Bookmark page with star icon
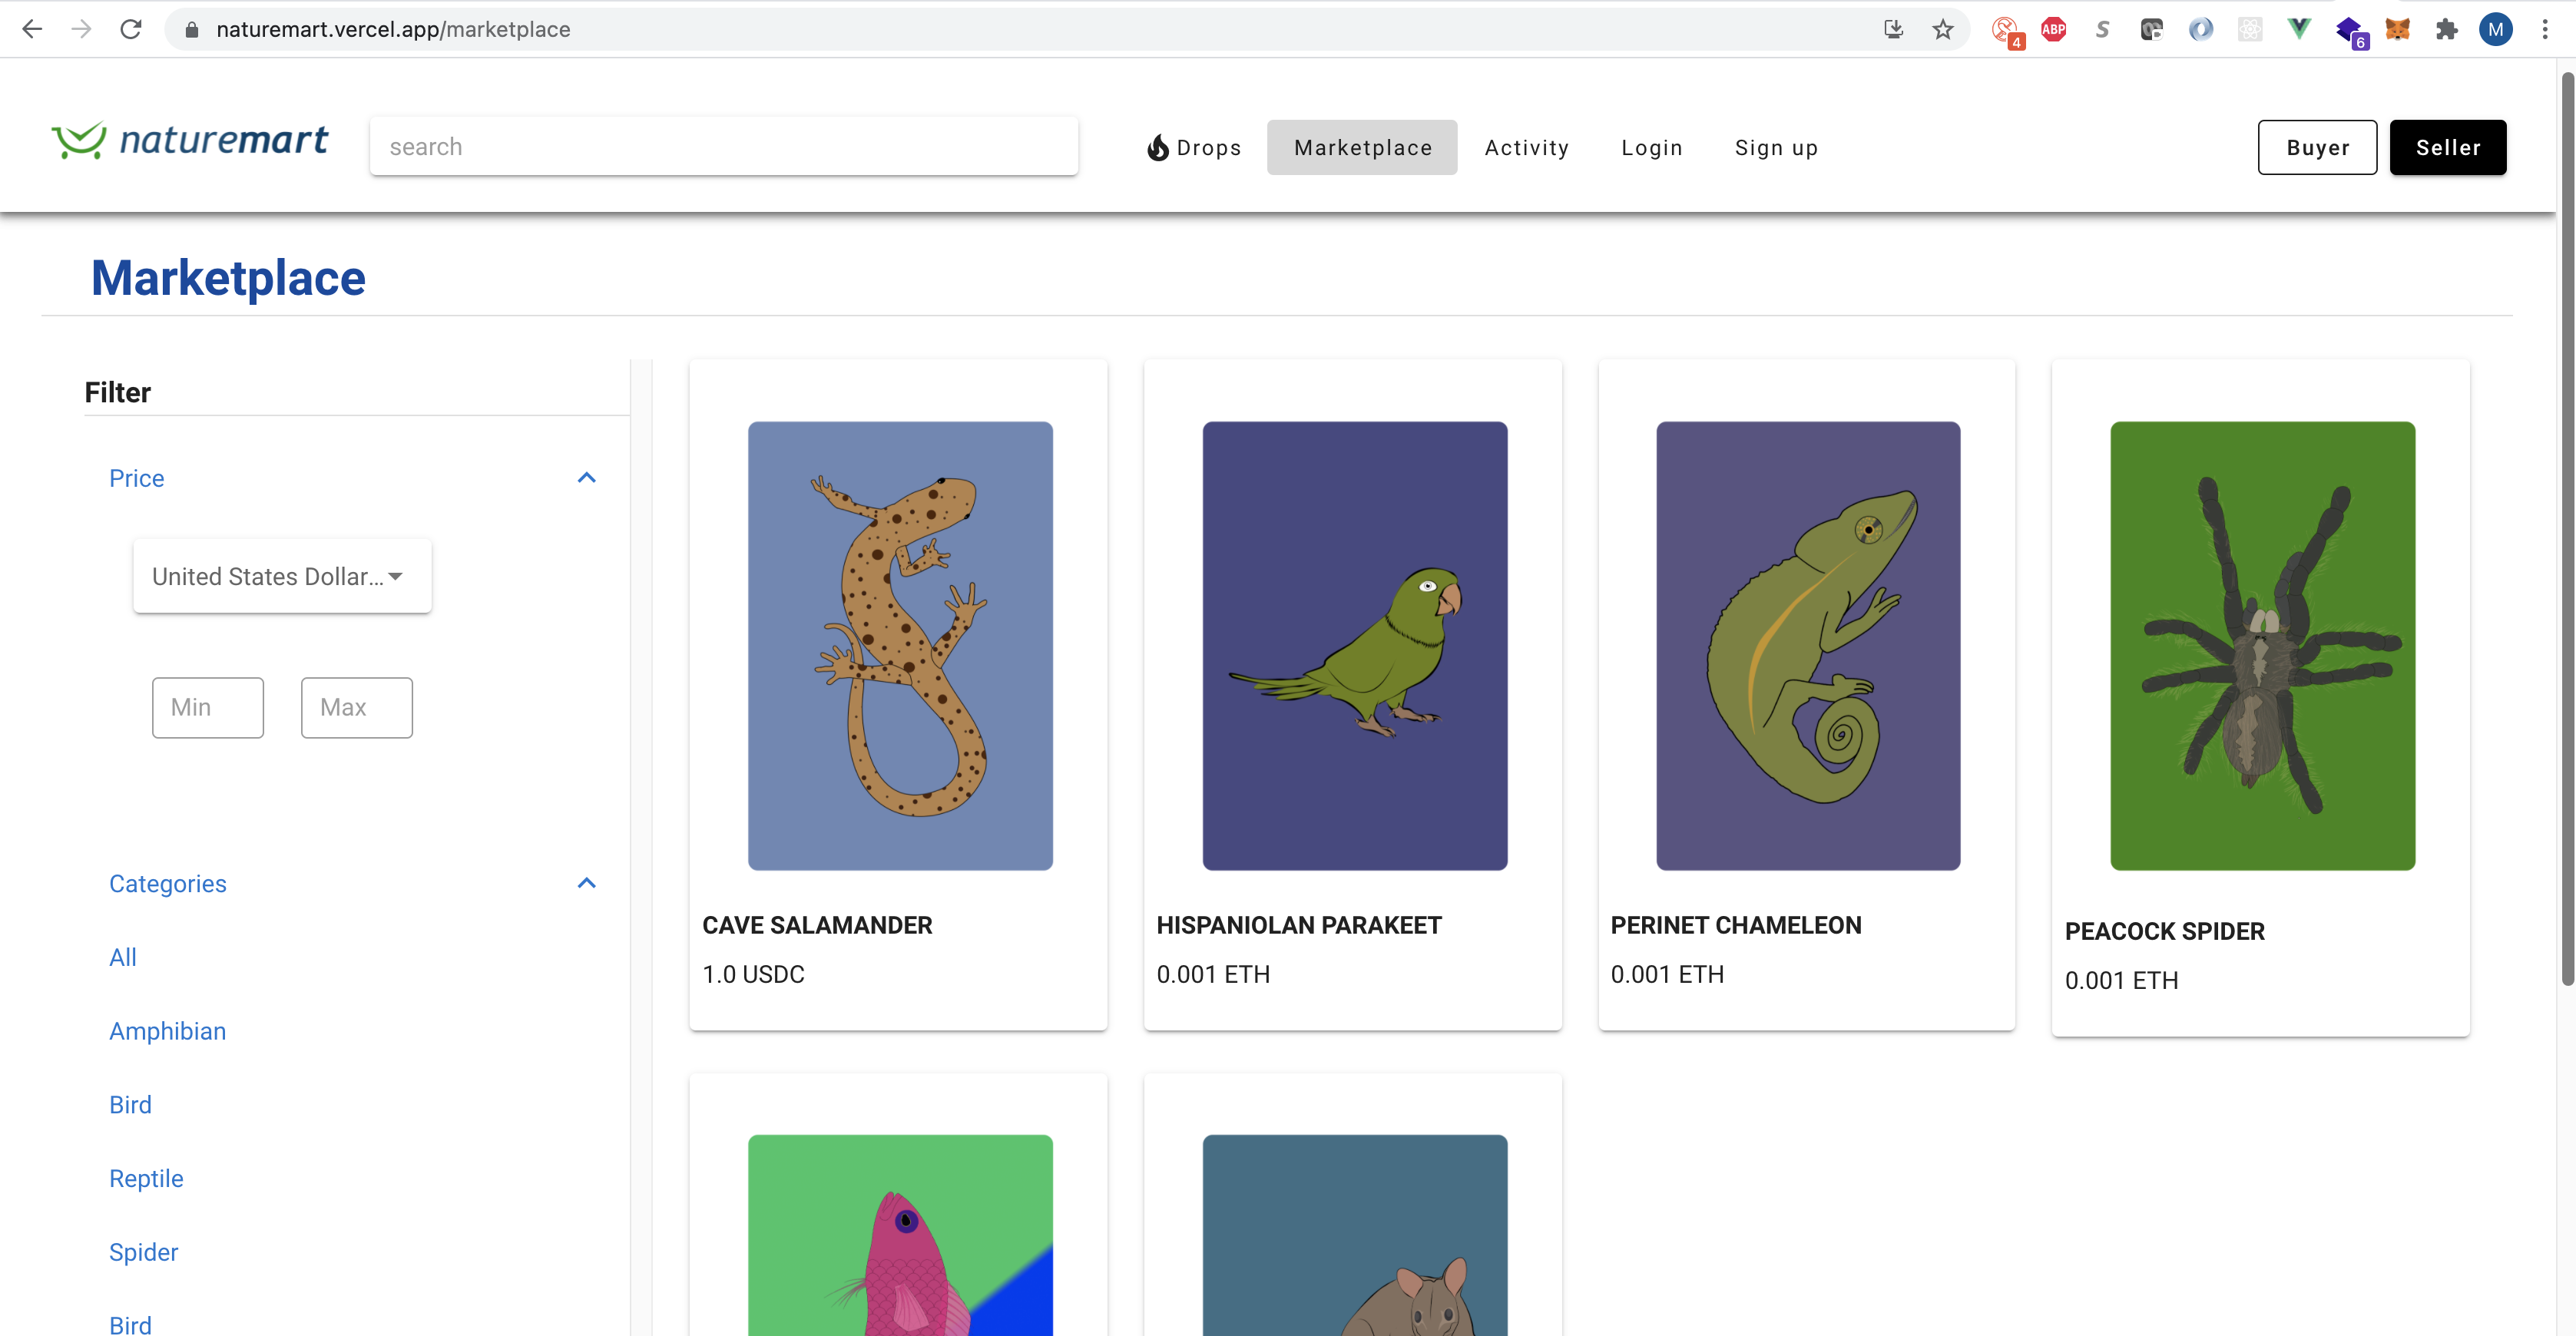2576x1336 pixels. pyautogui.click(x=1942, y=29)
